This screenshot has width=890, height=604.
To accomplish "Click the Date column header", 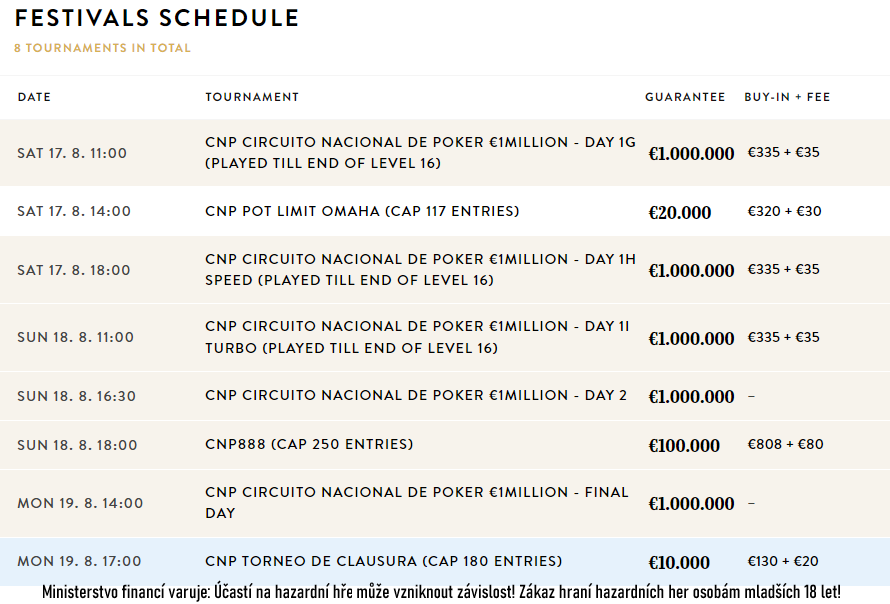I will [x=34, y=97].
